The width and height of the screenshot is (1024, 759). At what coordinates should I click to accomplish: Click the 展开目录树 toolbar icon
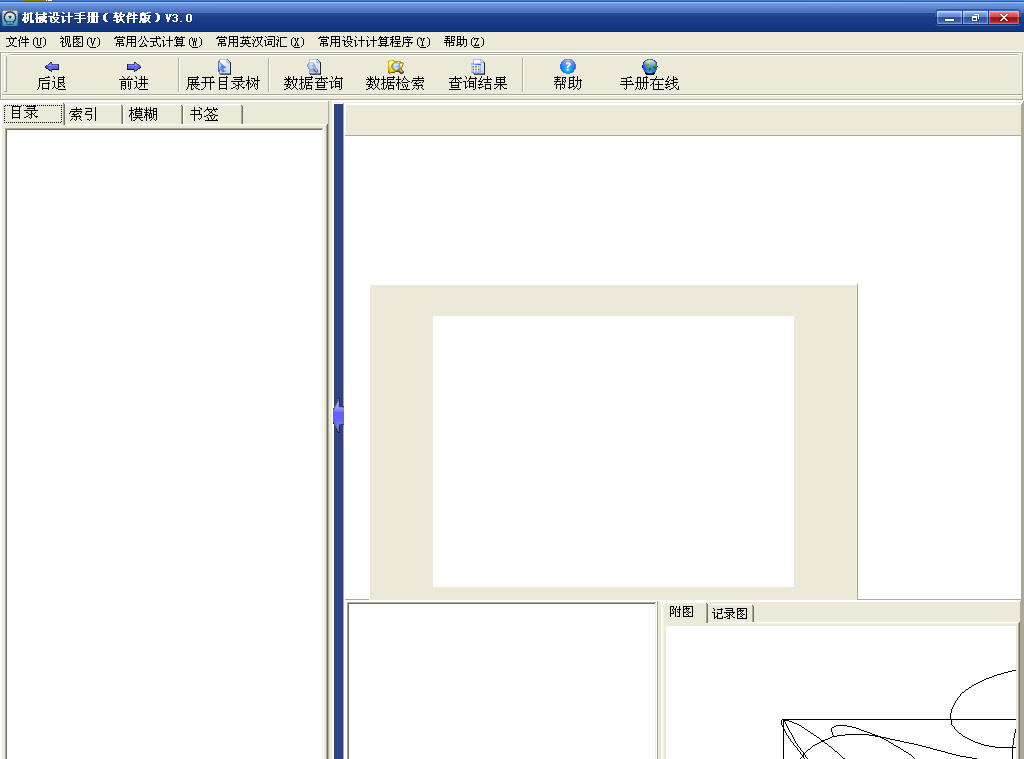223,67
